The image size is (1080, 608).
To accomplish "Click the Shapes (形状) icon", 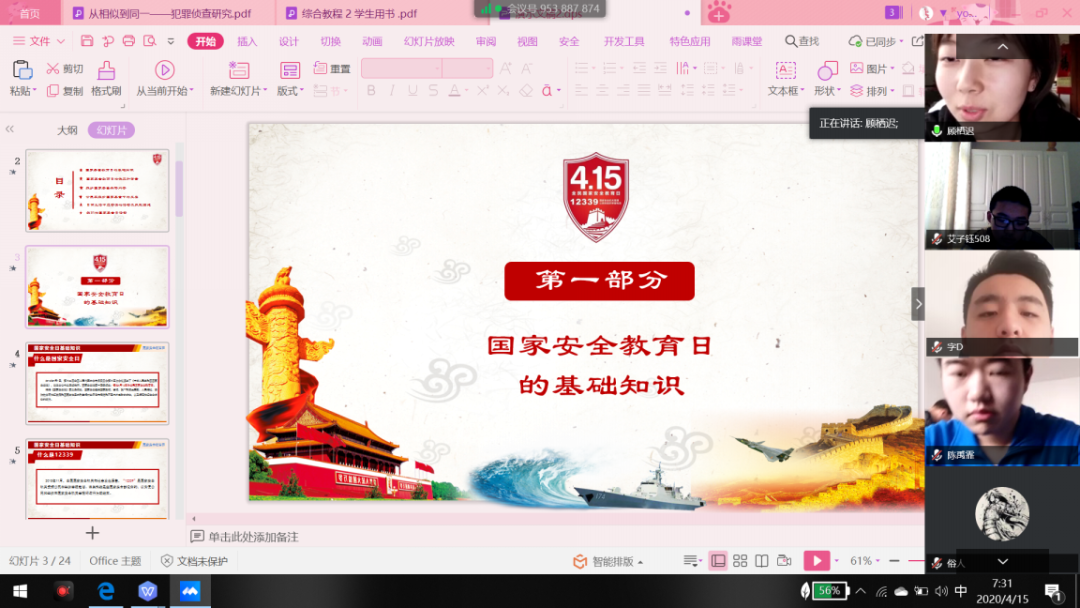I will pos(827,71).
